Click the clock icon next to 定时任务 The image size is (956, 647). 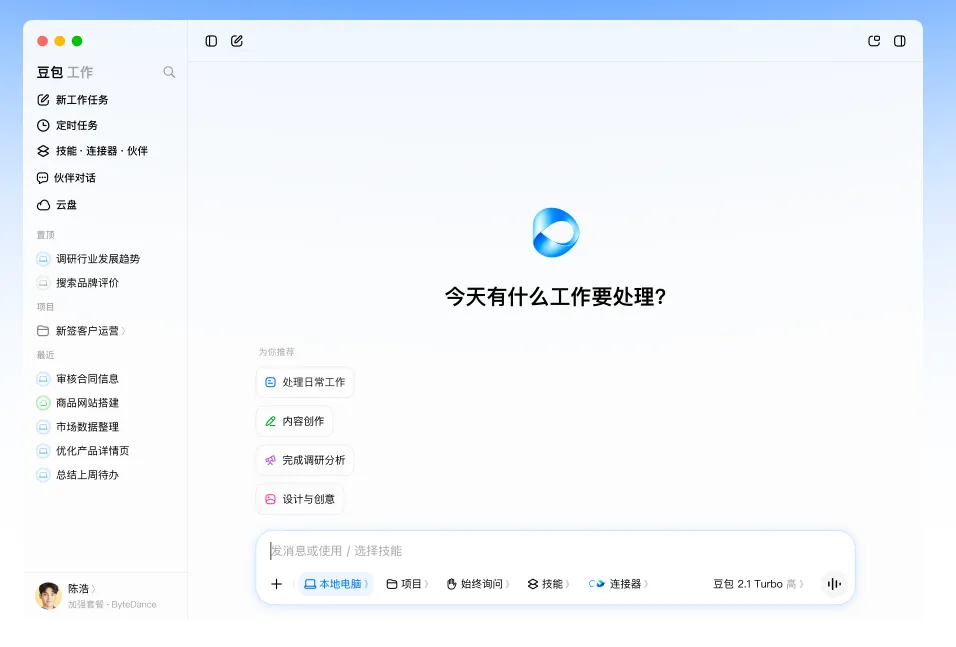(43, 125)
